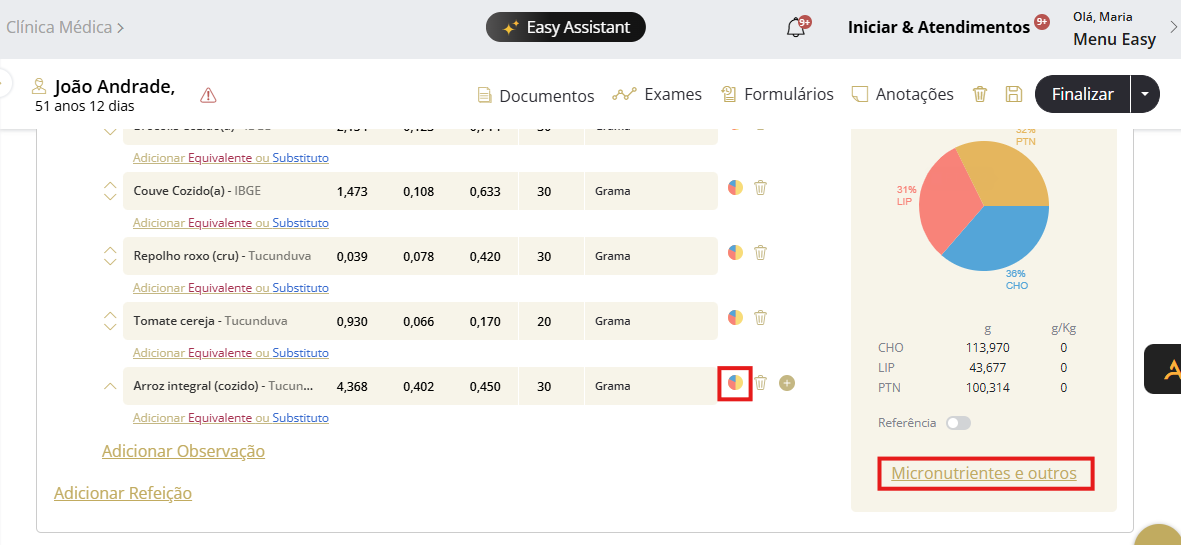Click the patient alert warning triangle
1181x545 pixels.
[208, 95]
